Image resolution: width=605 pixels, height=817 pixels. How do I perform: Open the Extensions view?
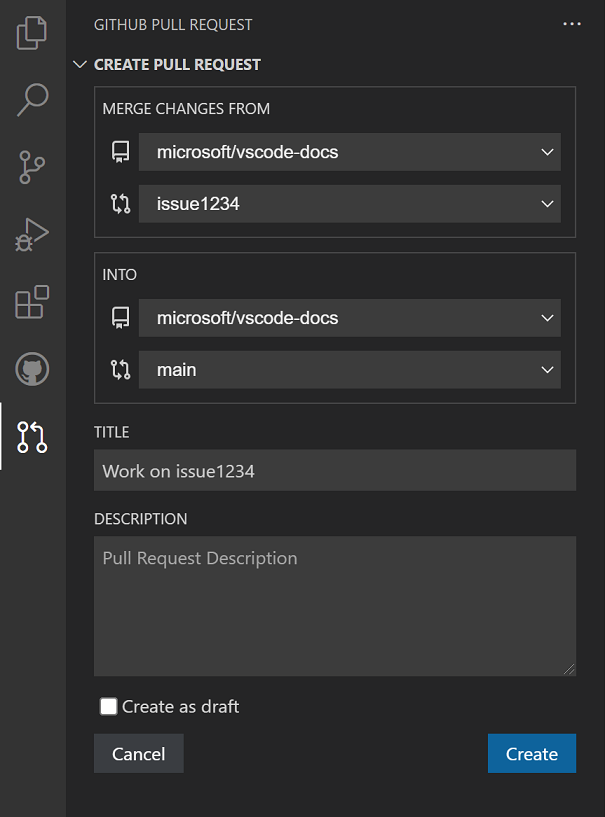coord(31,301)
